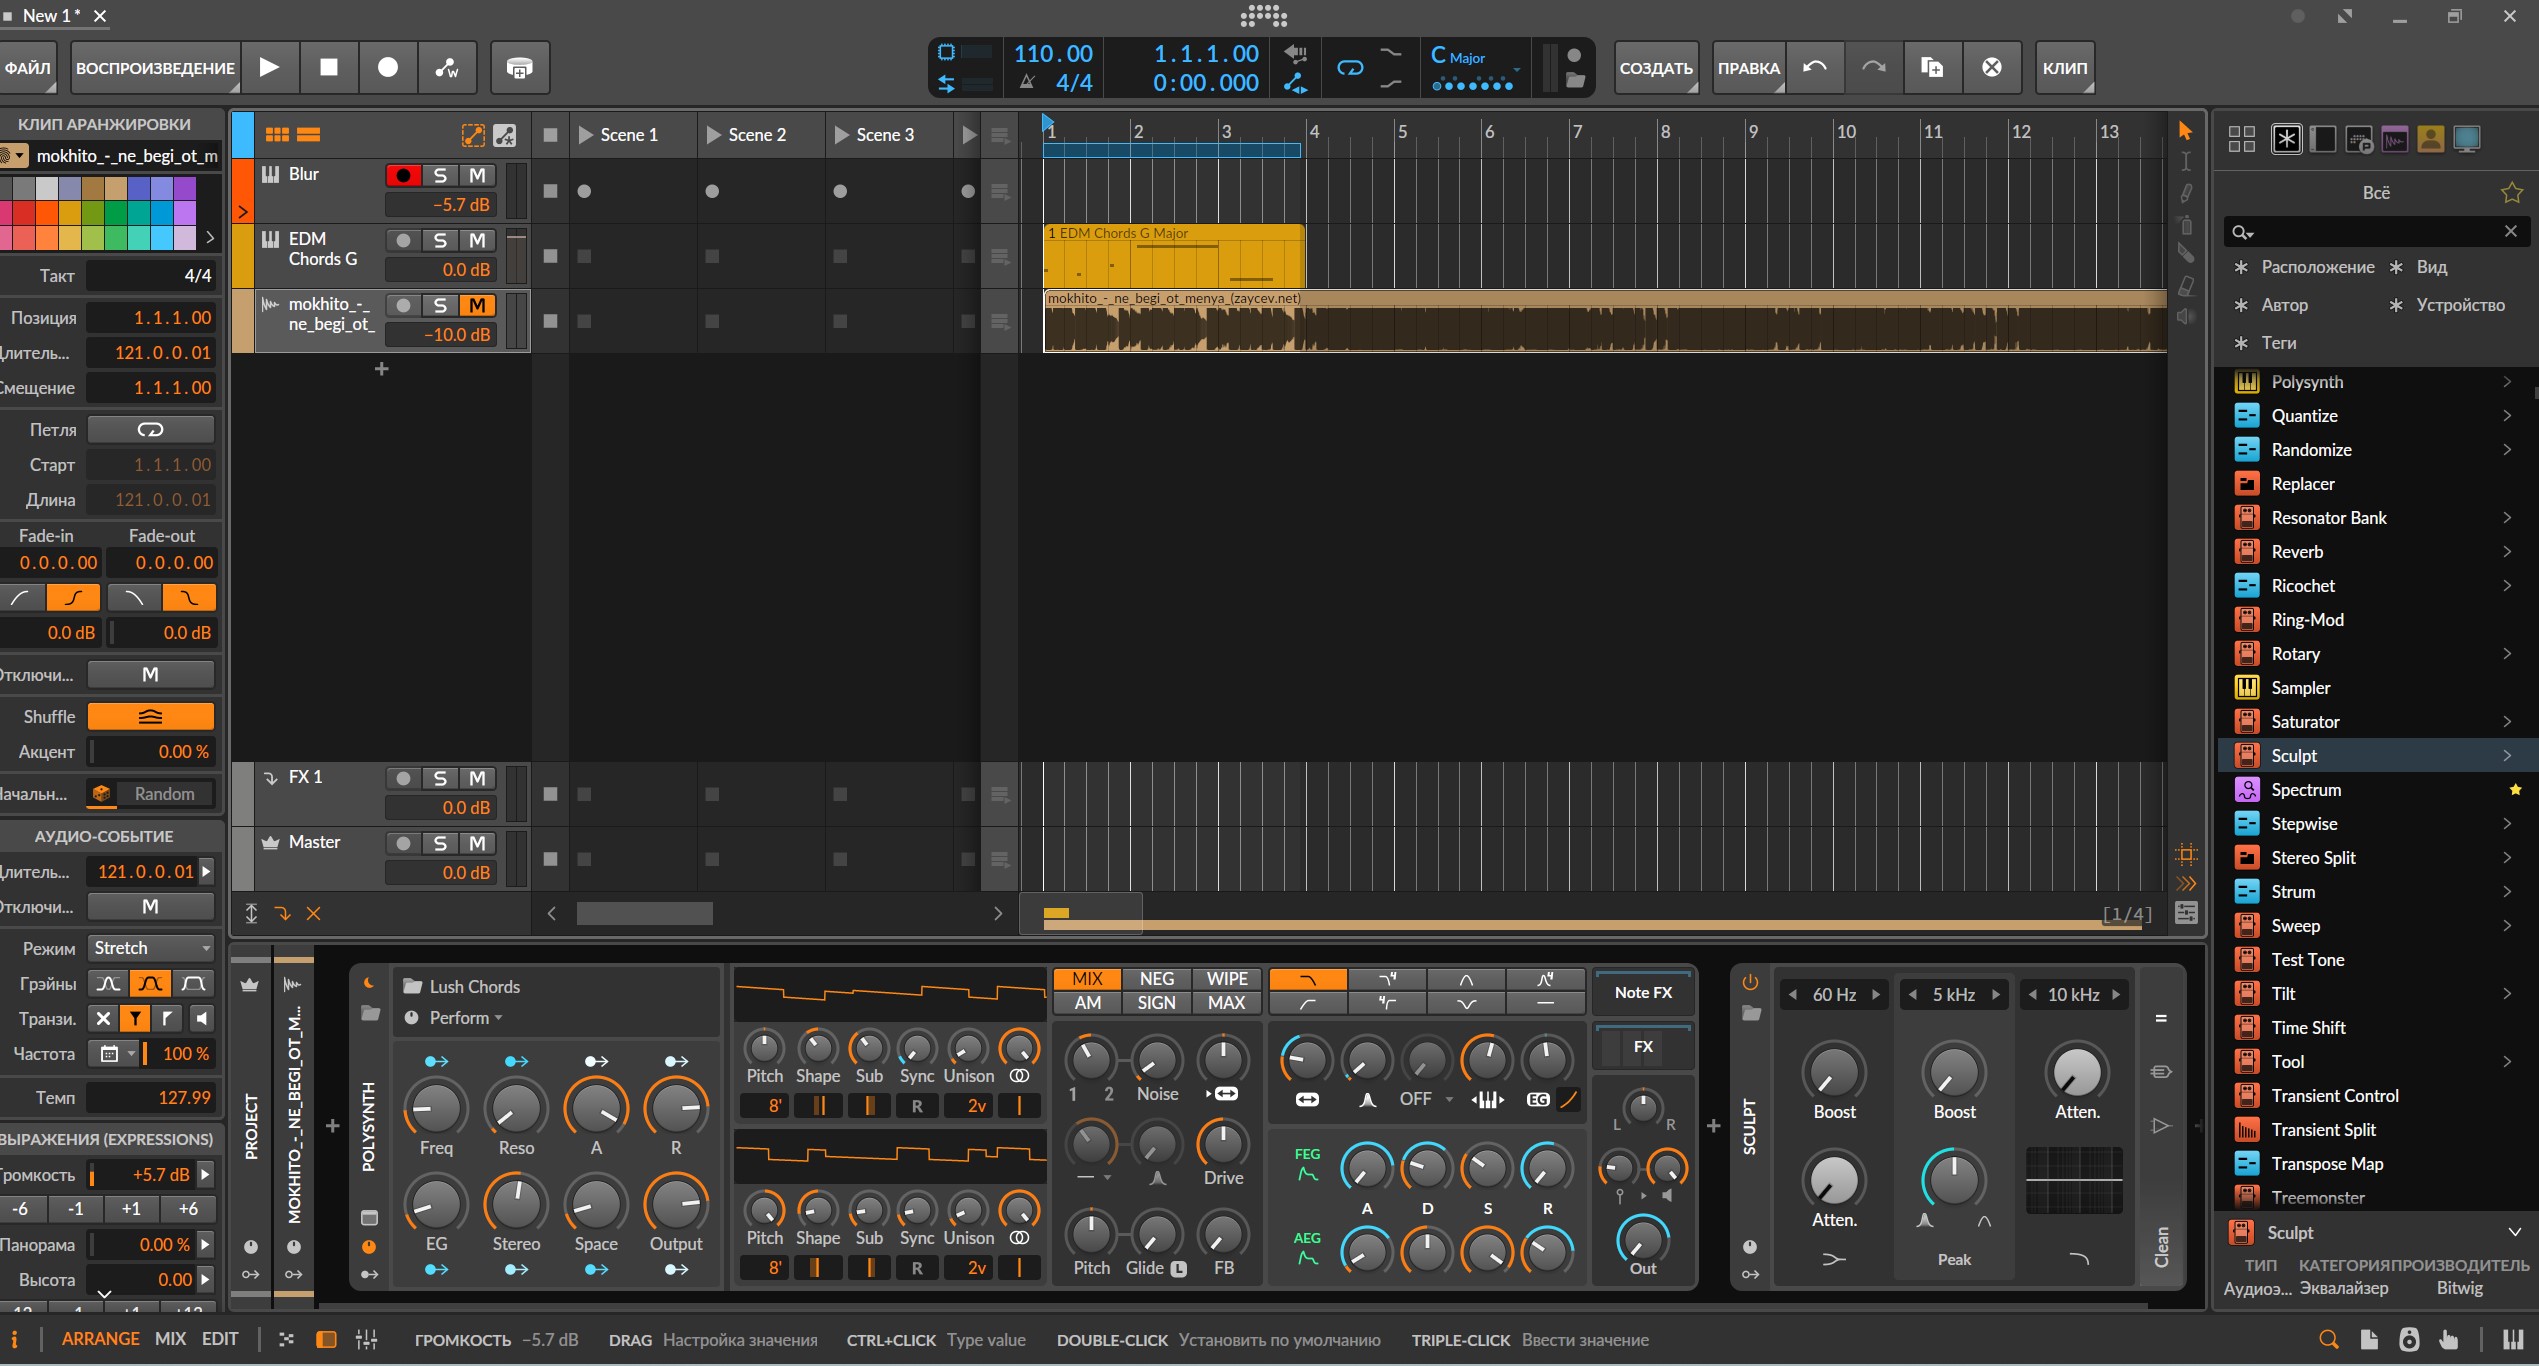The height and width of the screenshot is (1366, 2539).
Task: Pick the red color swatch
Action: [x=23, y=213]
